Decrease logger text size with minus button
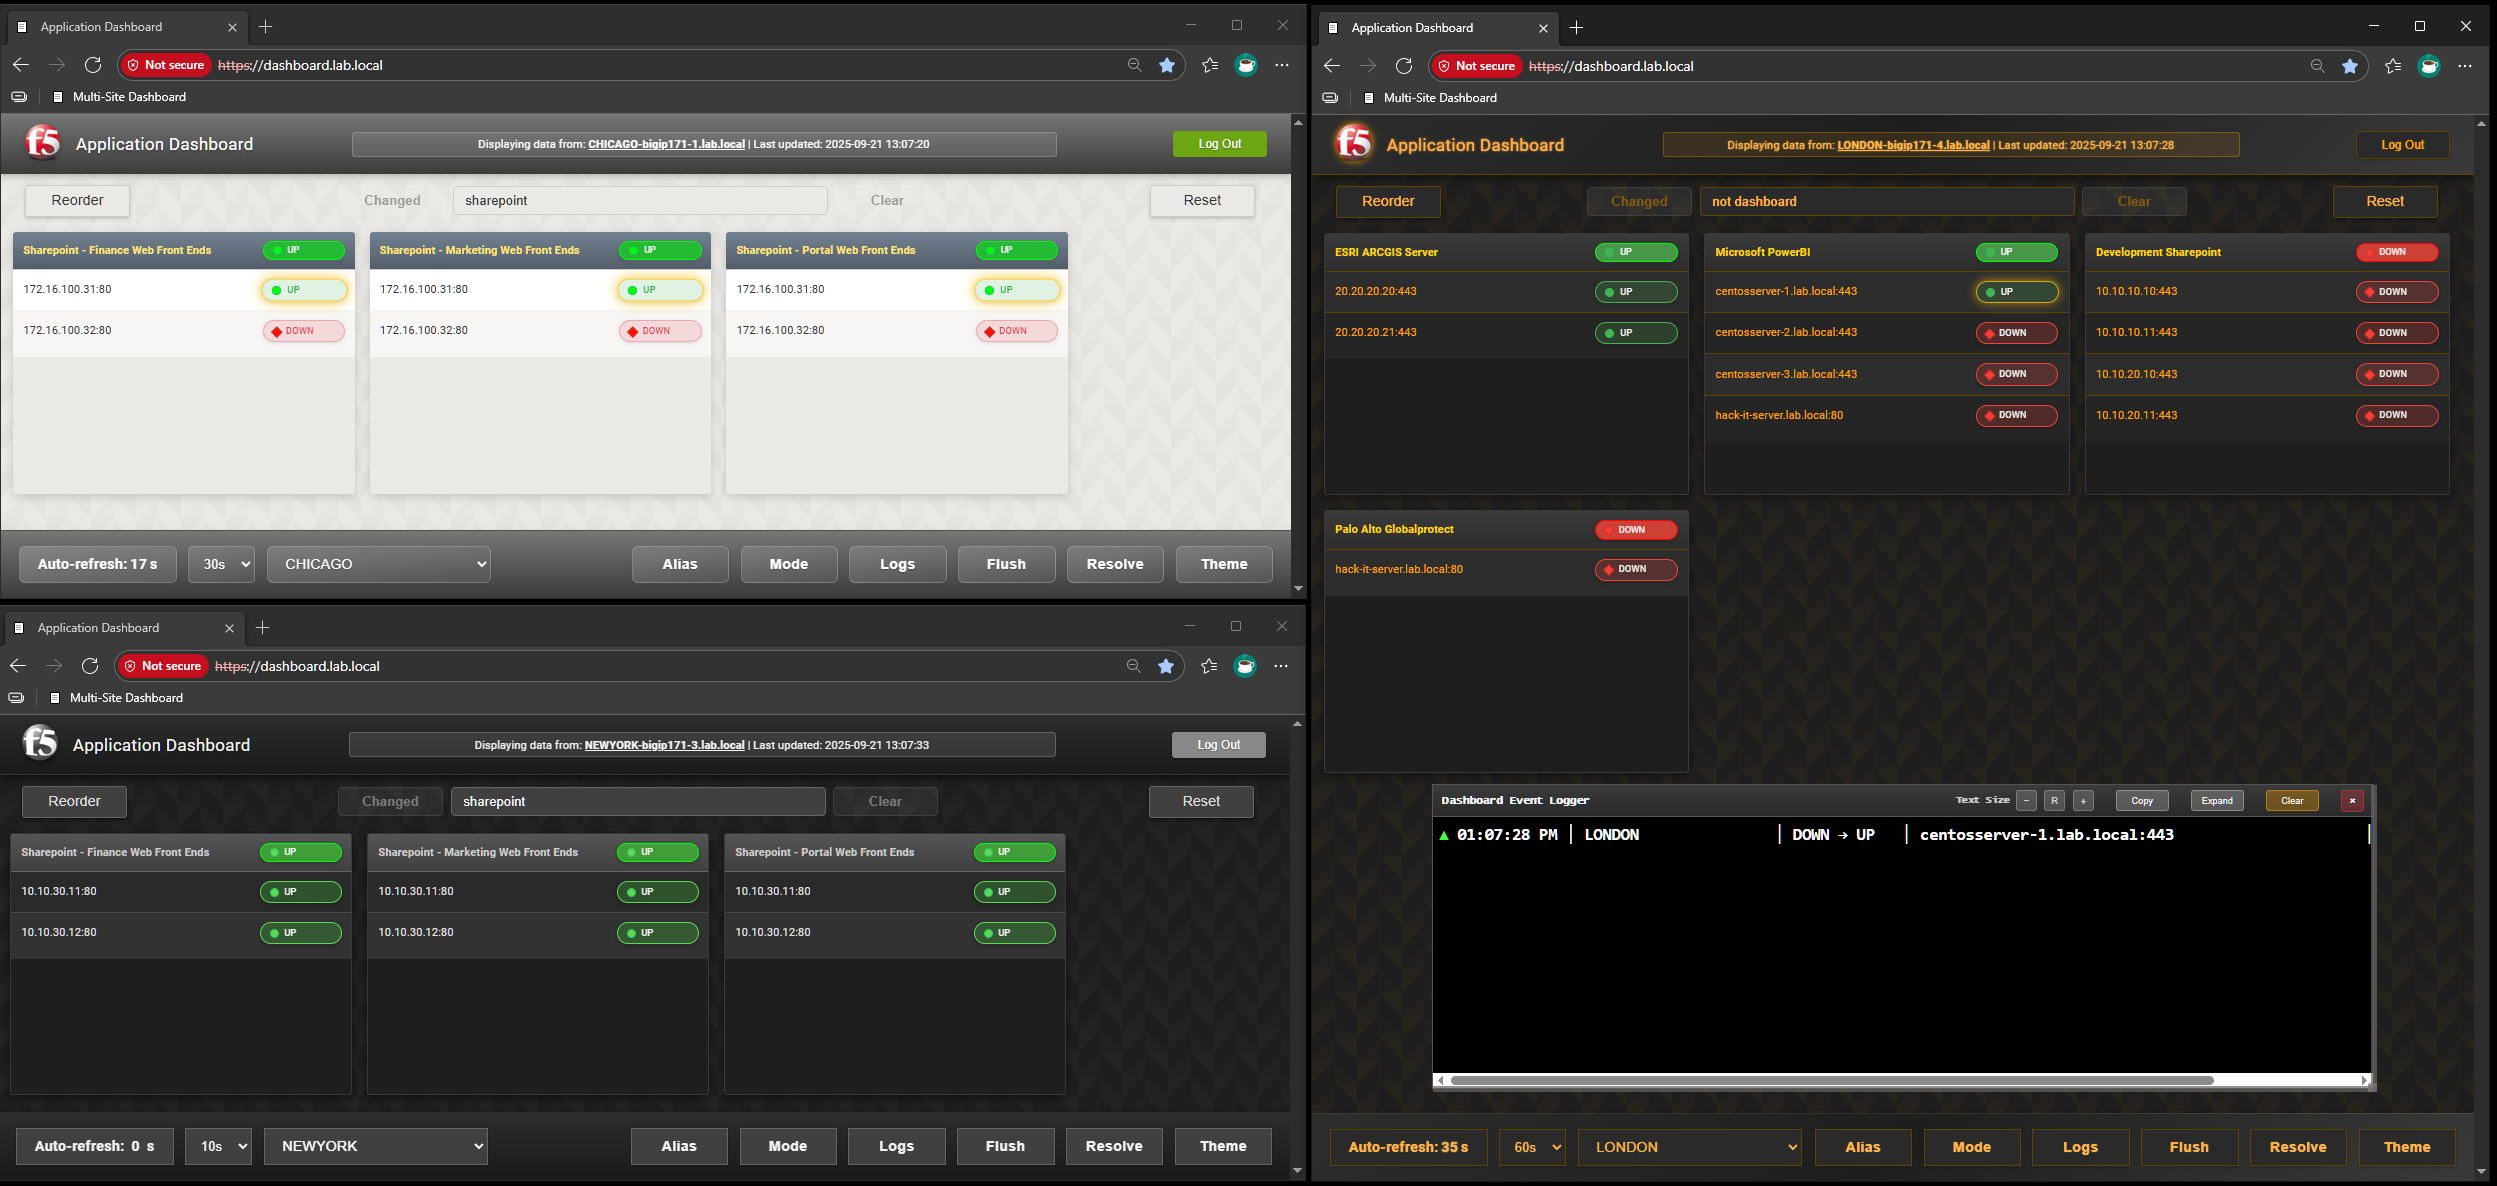 tap(2026, 801)
